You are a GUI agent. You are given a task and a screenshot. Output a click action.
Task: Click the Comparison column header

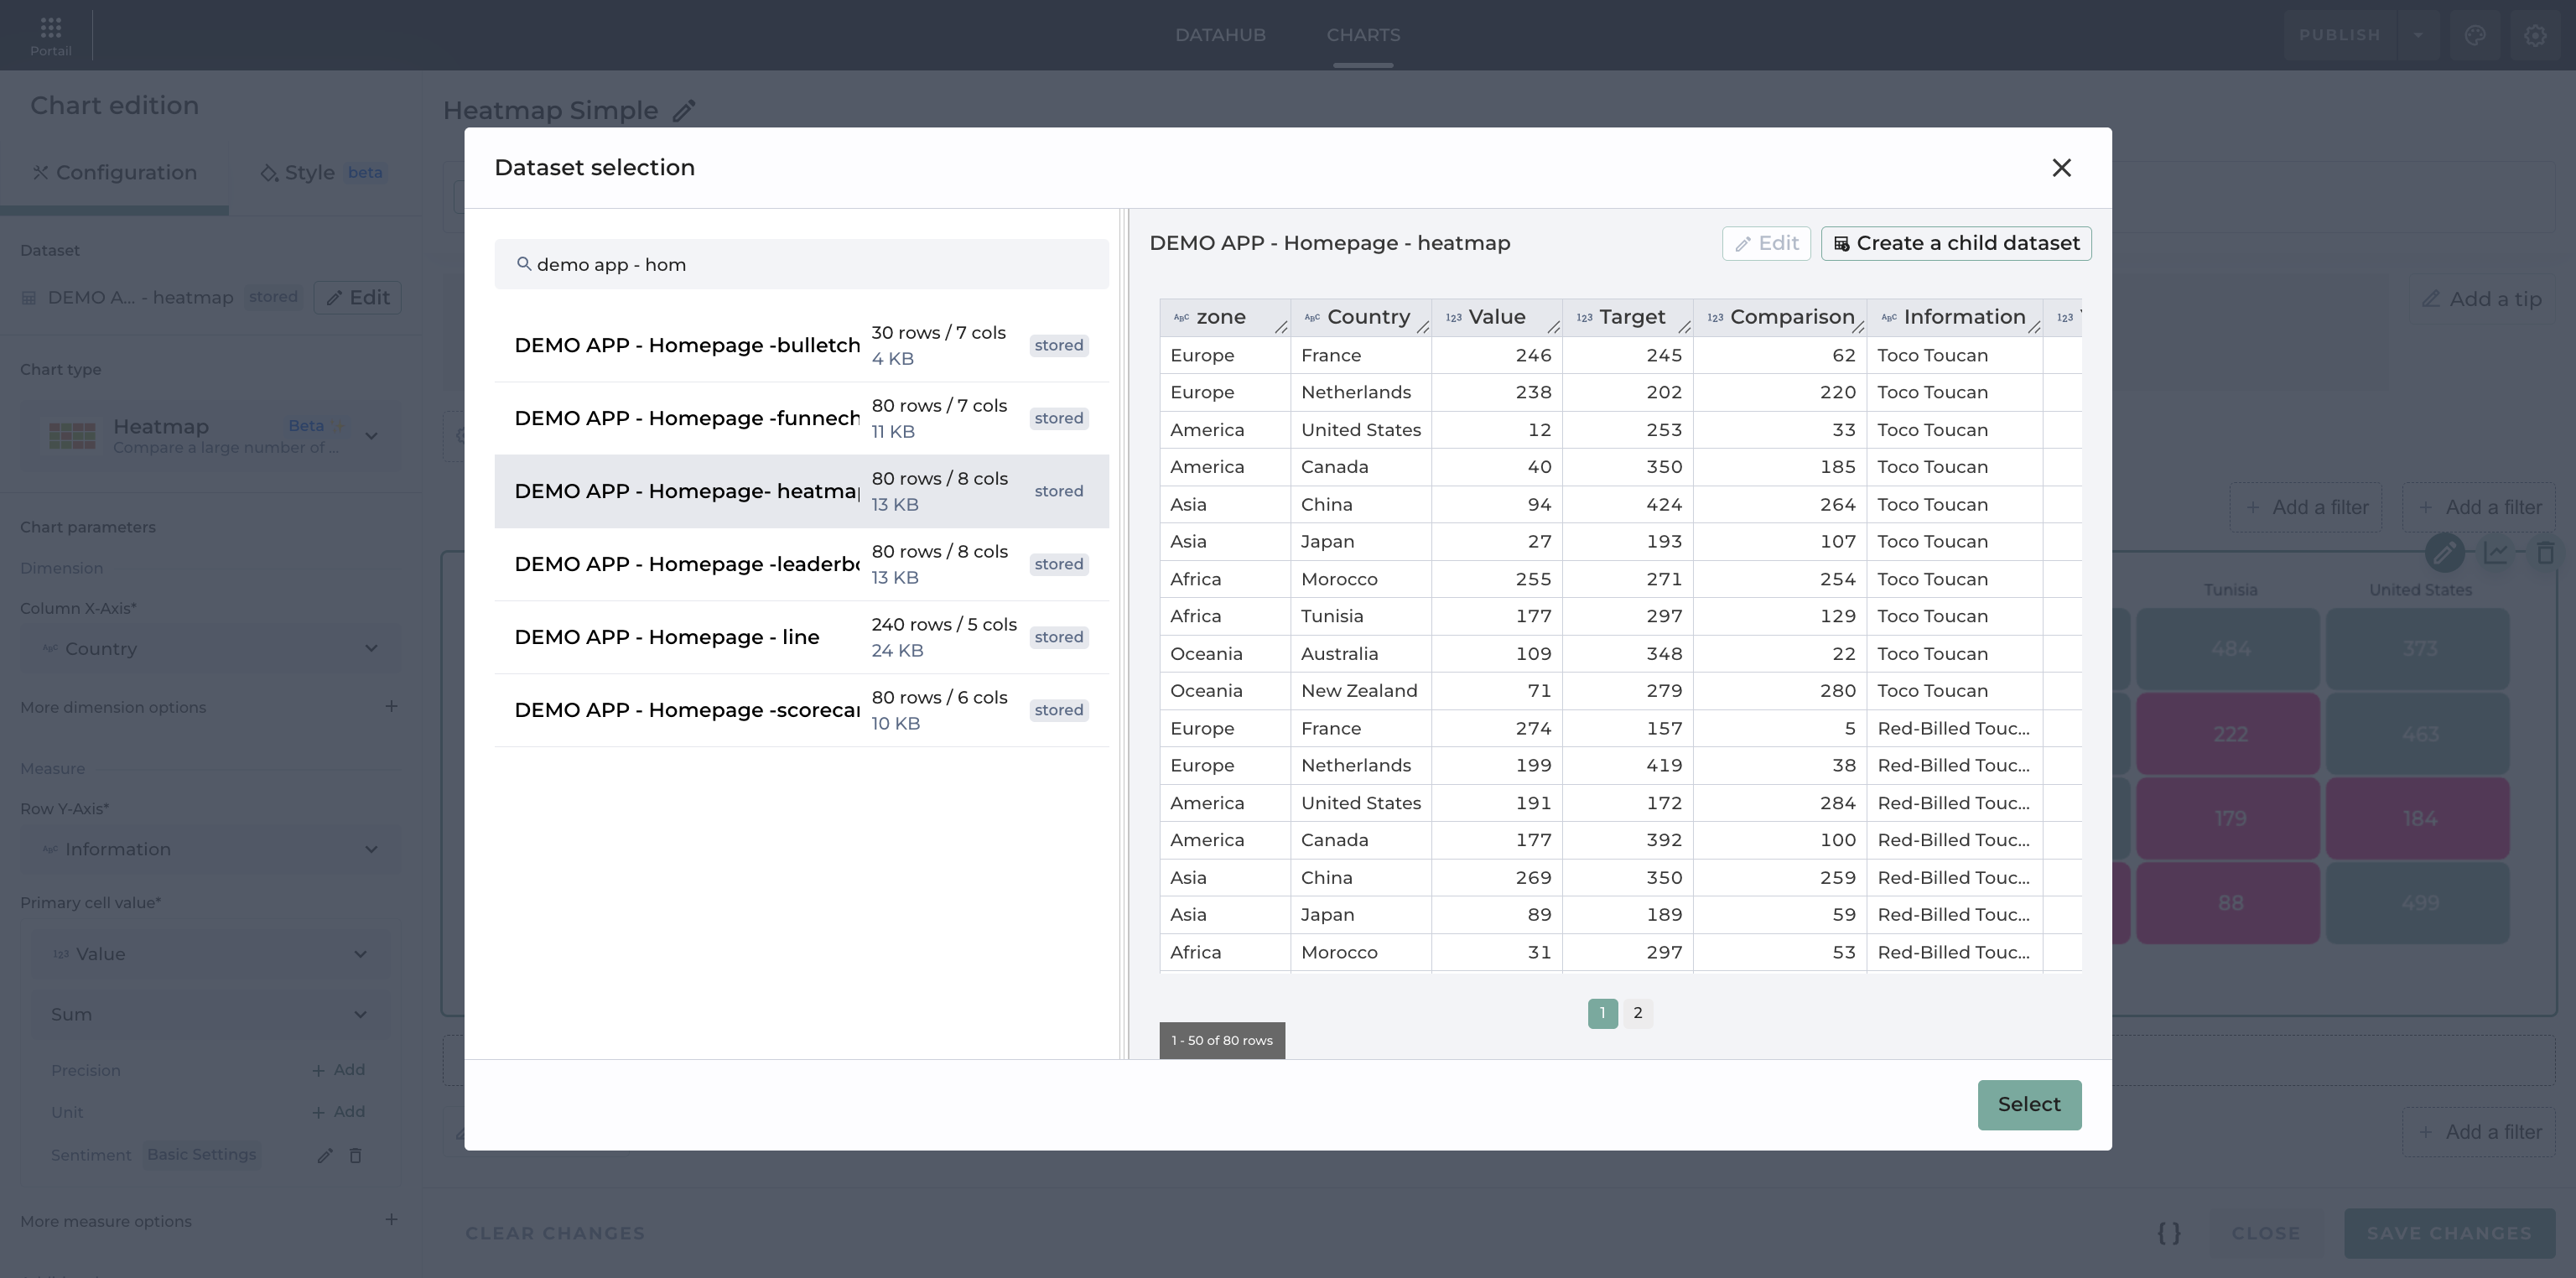(1780, 317)
